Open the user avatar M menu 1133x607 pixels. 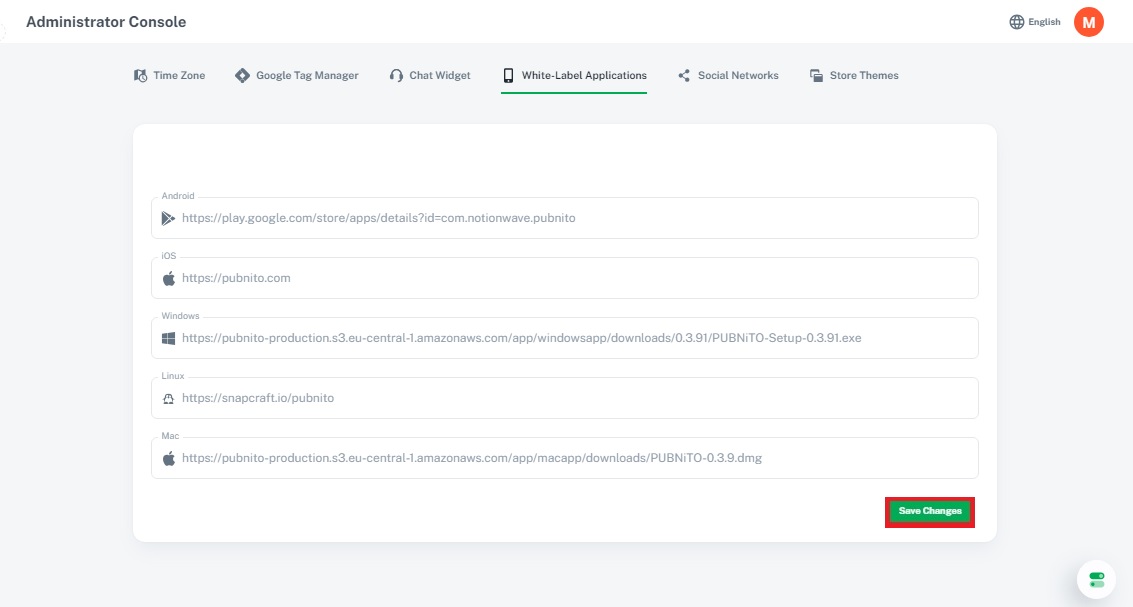(1088, 22)
